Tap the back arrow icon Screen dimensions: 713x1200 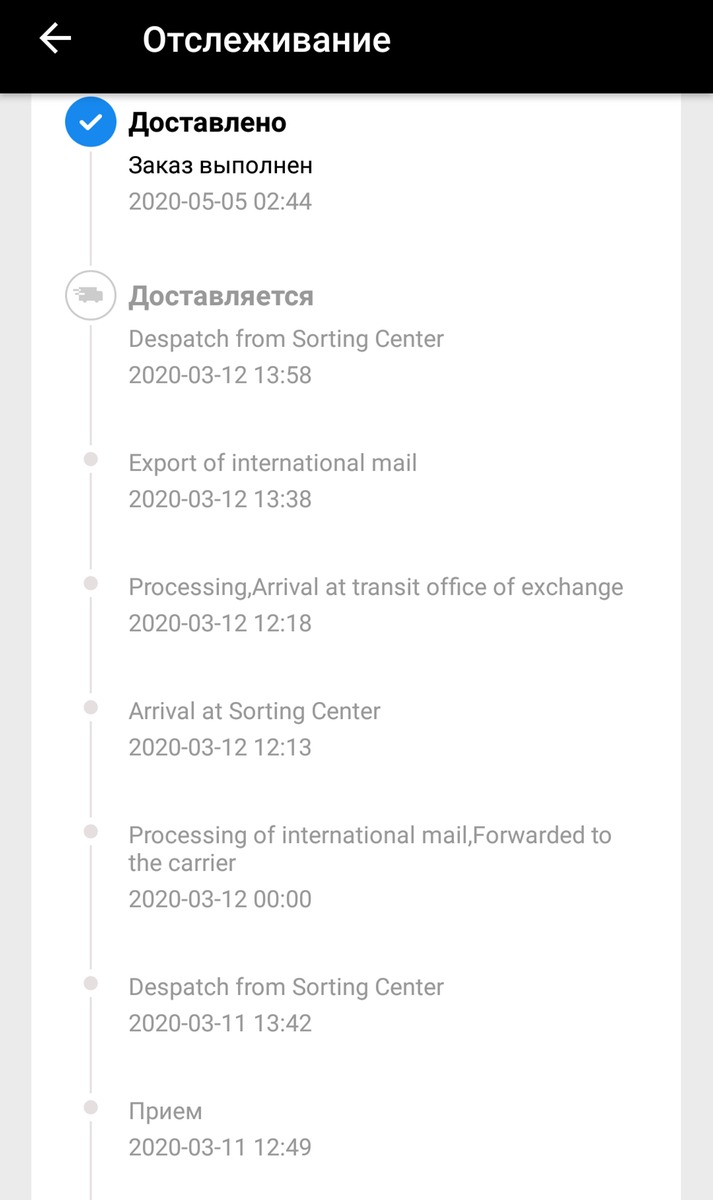55,39
